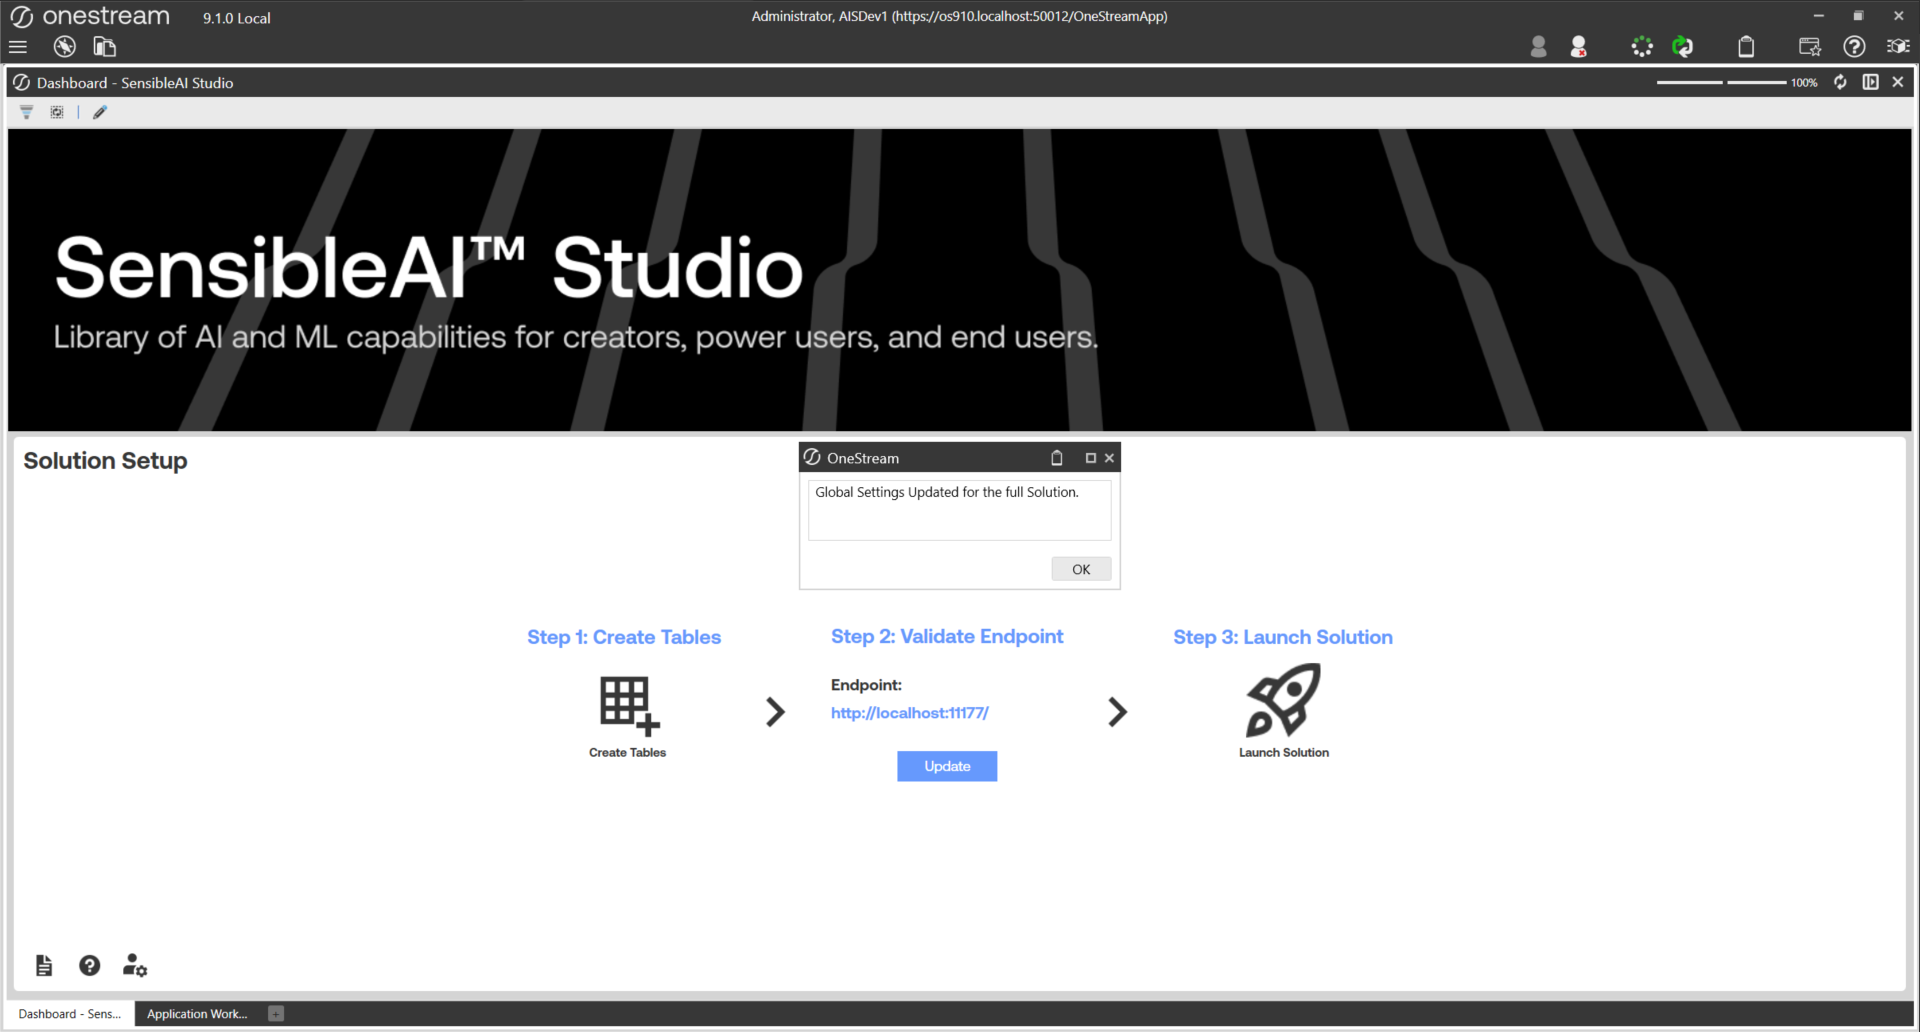Open the clipboard icon in the top toolbar

coord(1746,47)
